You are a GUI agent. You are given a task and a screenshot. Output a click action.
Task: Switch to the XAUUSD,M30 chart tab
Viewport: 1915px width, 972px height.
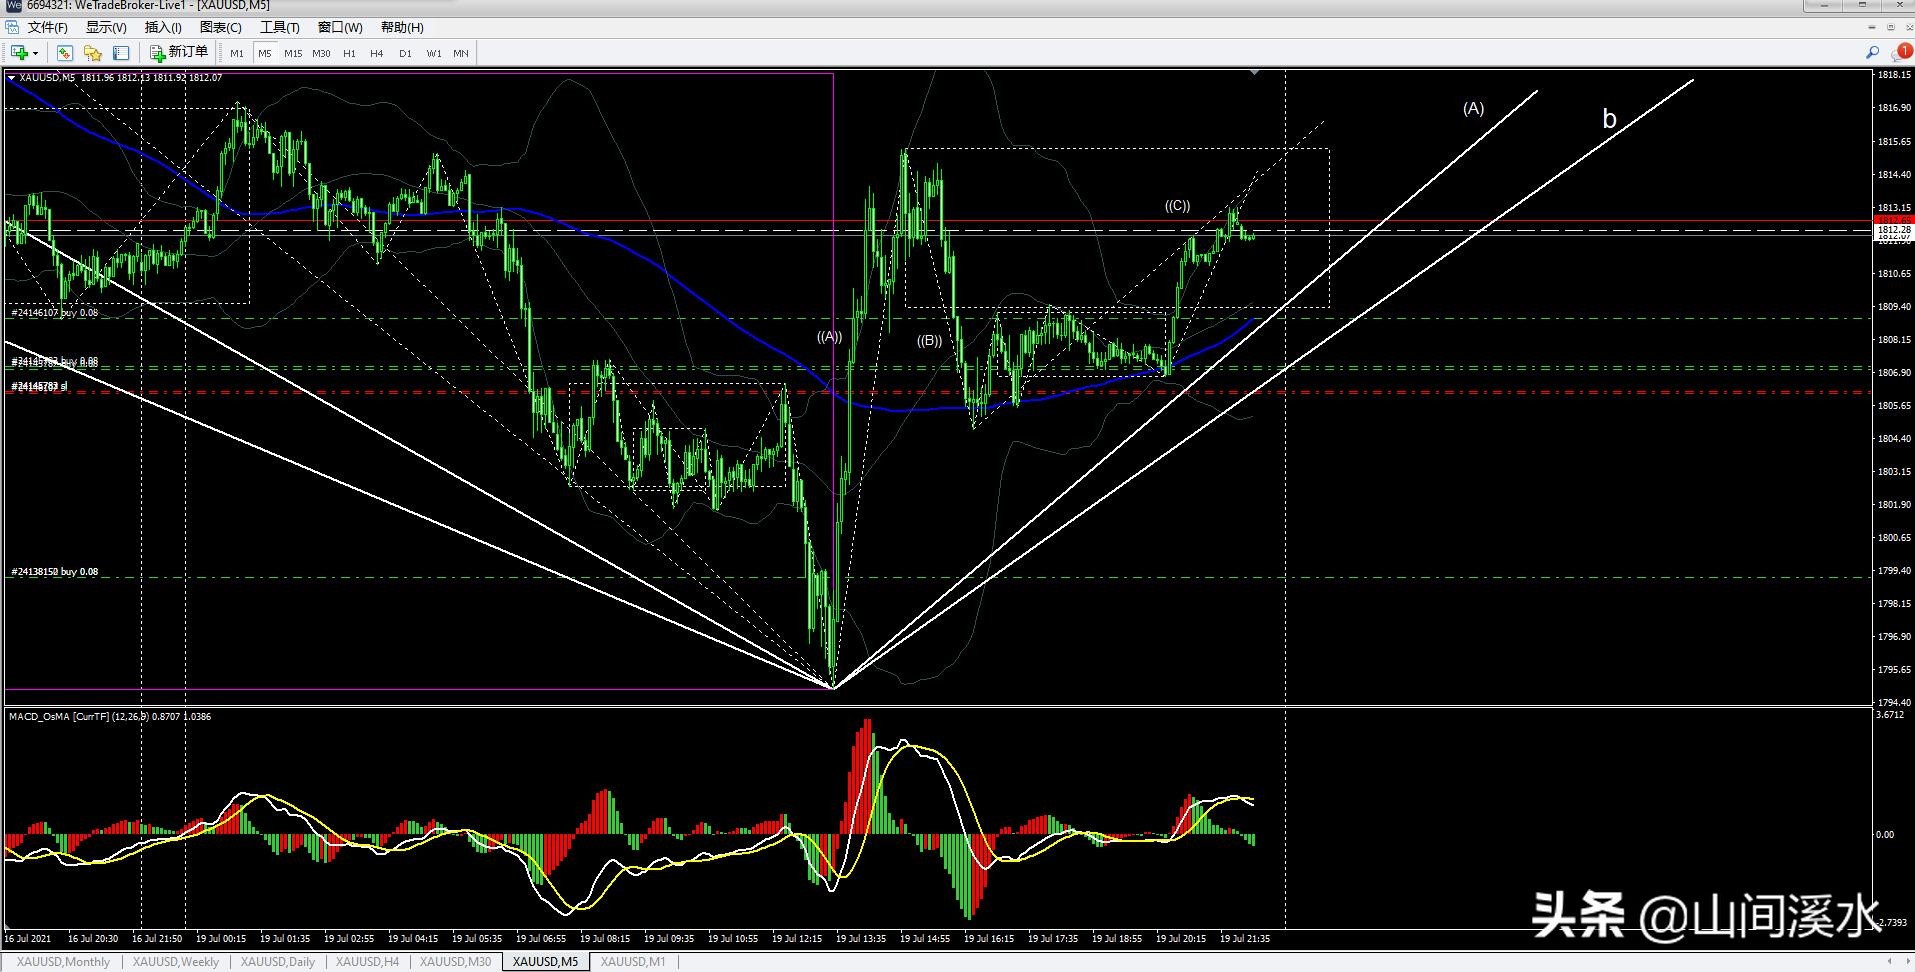pos(455,962)
